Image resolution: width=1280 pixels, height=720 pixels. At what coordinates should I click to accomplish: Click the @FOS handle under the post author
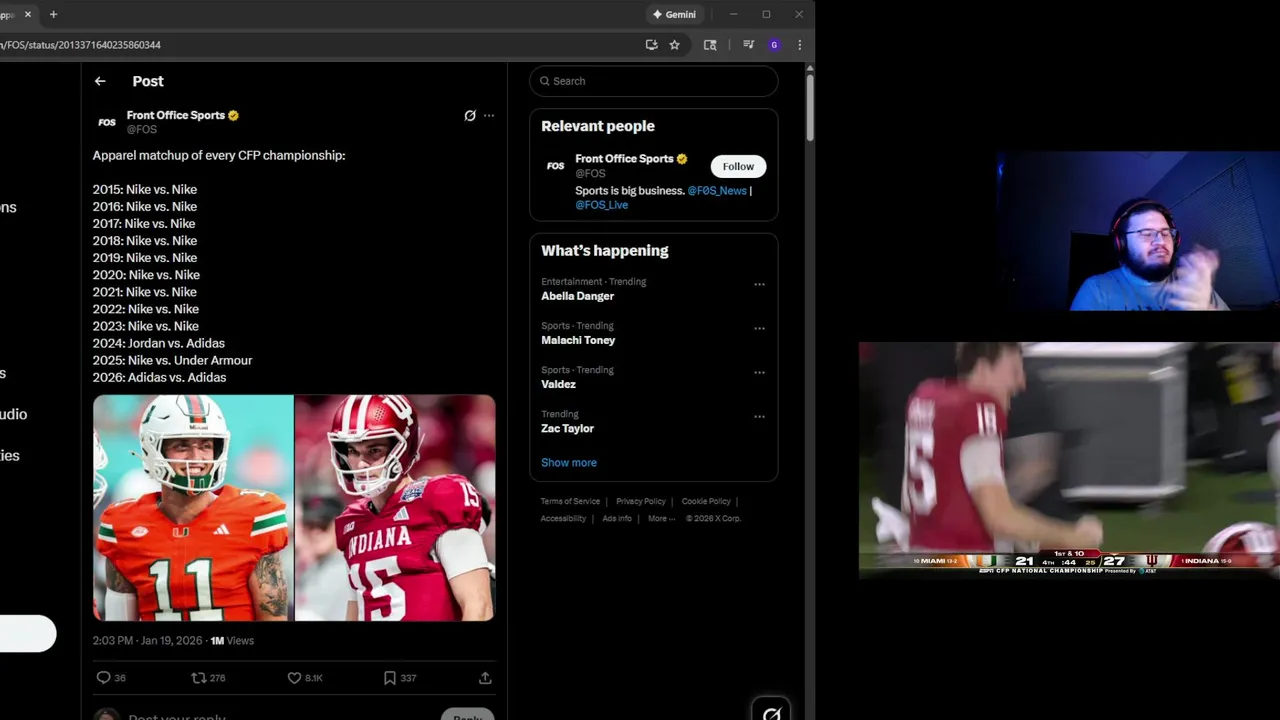pos(142,130)
